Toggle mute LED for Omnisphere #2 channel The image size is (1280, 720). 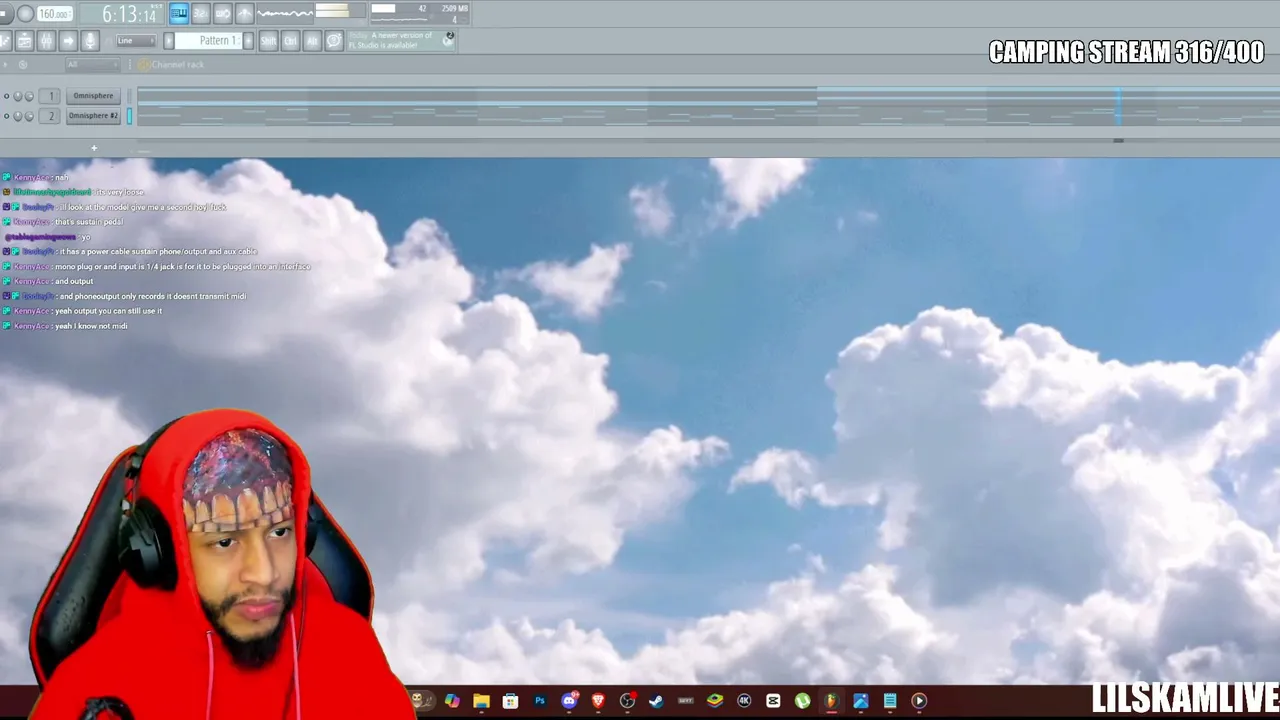tap(6, 116)
